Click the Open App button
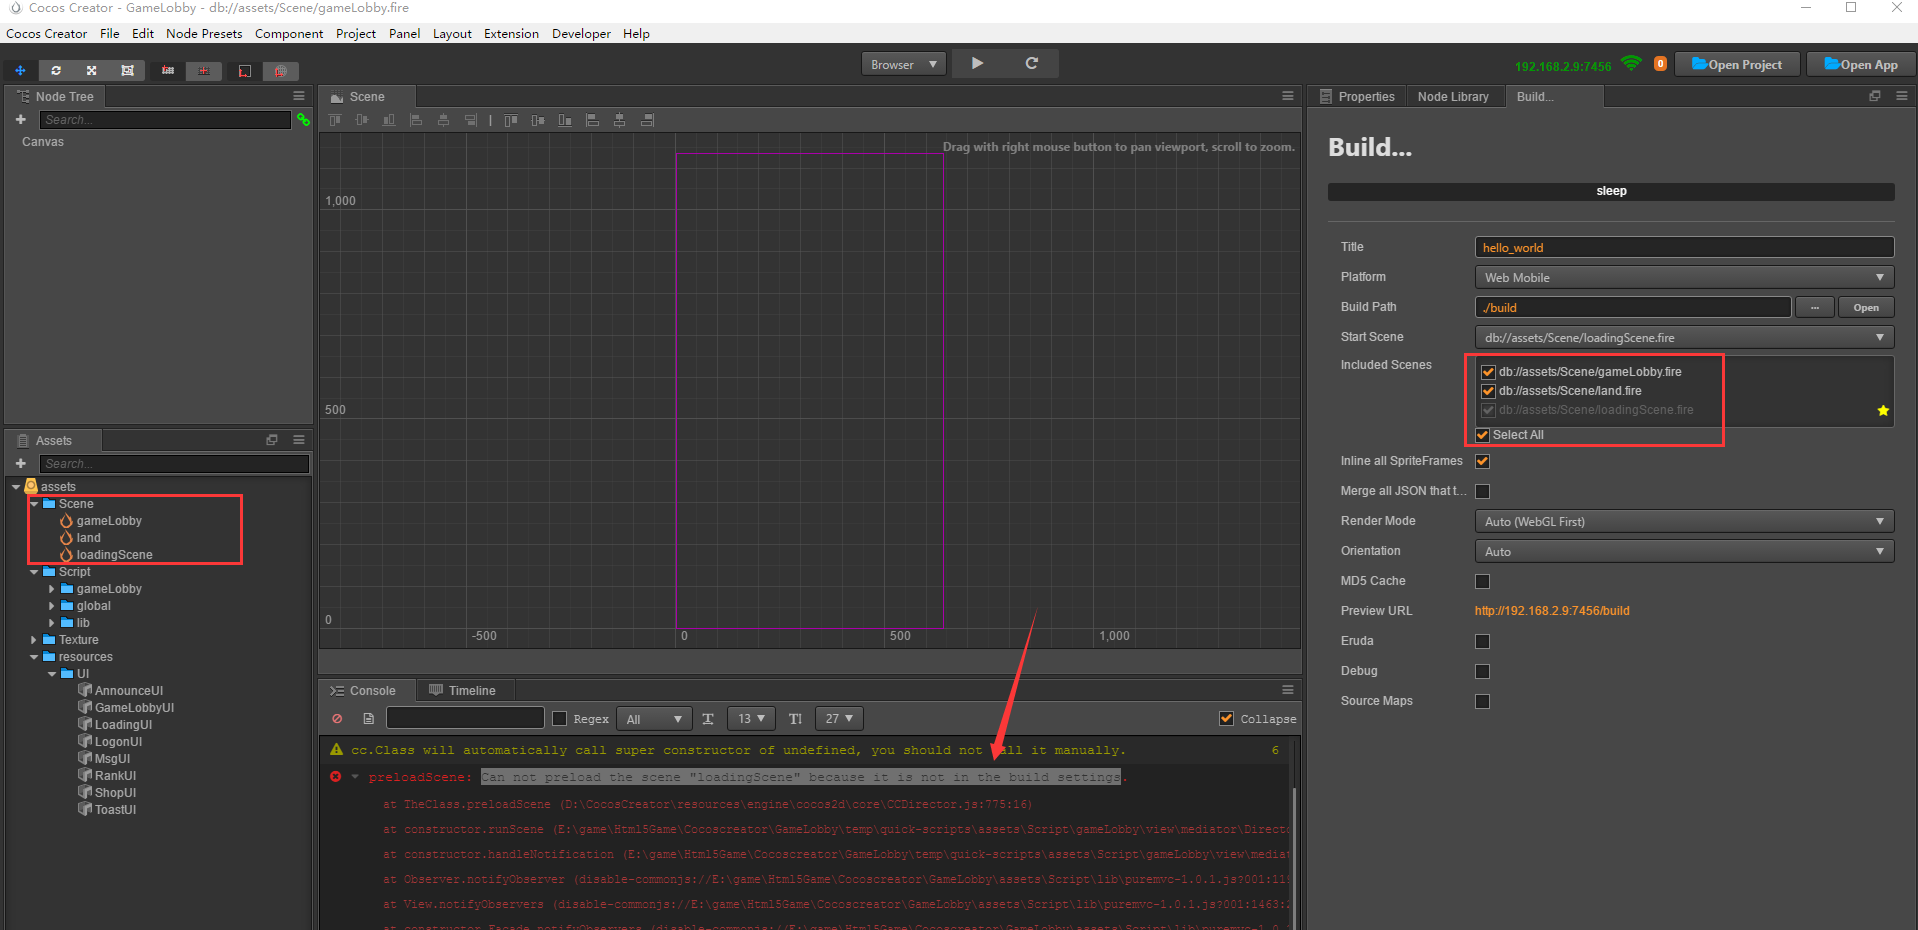1918x930 pixels. coord(1860,64)
